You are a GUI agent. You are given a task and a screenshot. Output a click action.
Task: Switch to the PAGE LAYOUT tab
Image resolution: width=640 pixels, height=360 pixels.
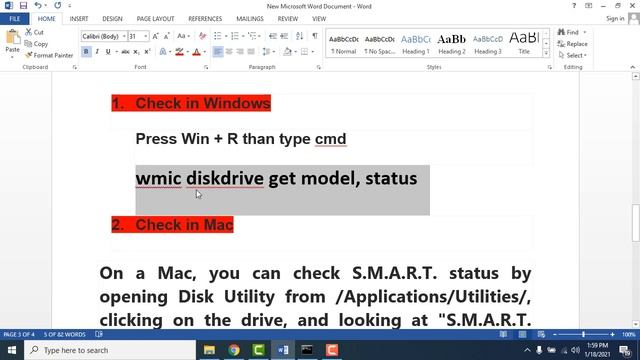point(156,19)
